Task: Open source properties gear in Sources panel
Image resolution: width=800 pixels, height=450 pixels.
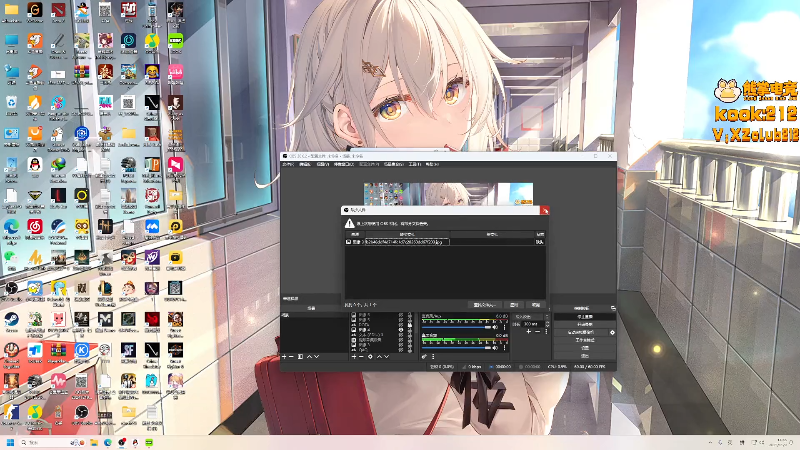Action: (370, 357)
